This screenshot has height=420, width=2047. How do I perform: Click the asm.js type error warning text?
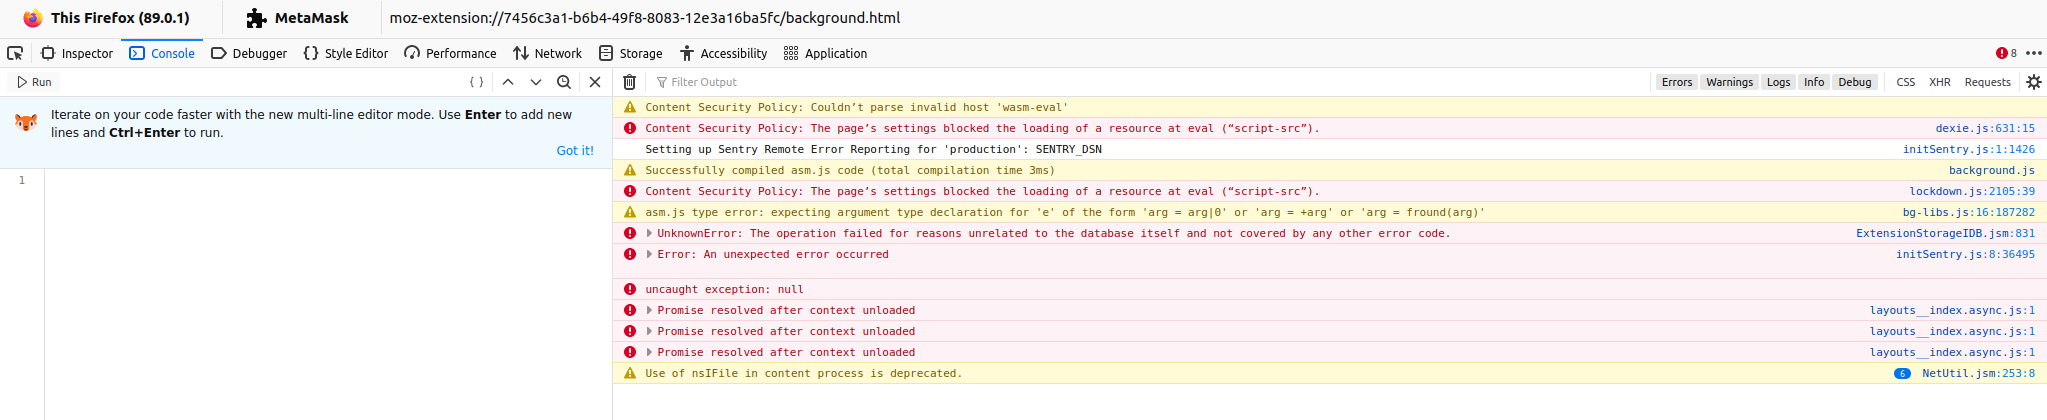coord(1065,212)
